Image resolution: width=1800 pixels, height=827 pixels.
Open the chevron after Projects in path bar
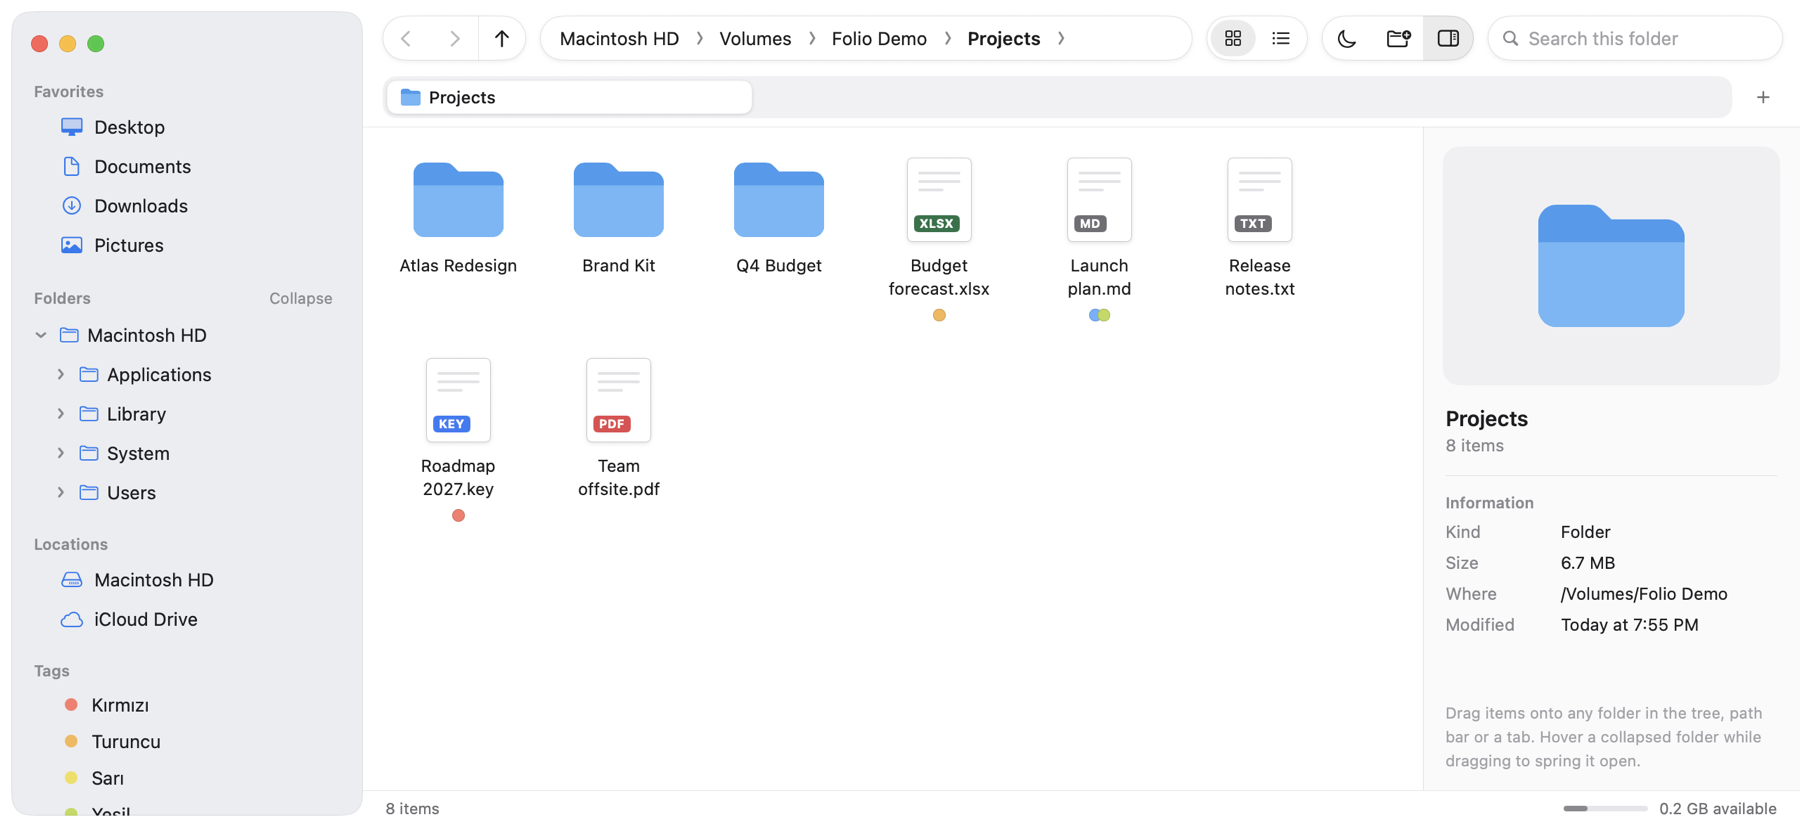1061,39
